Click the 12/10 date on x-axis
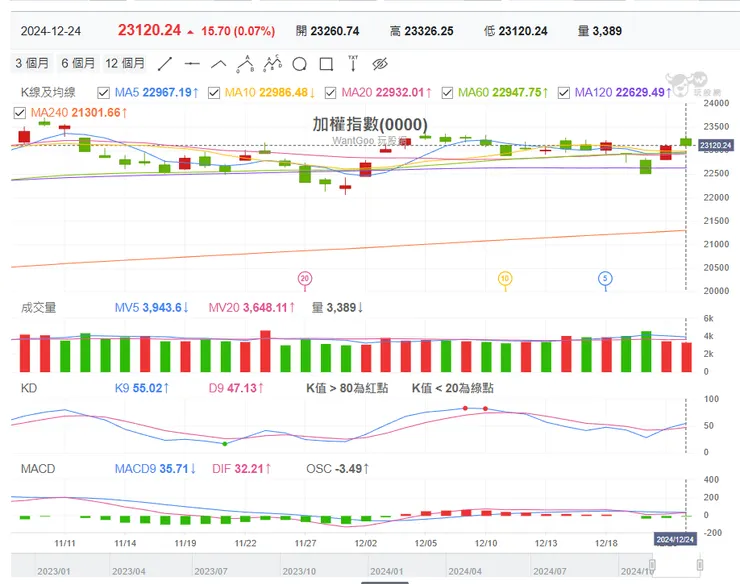The height and width of the screenshot is (584, 740). click(486, 543)
